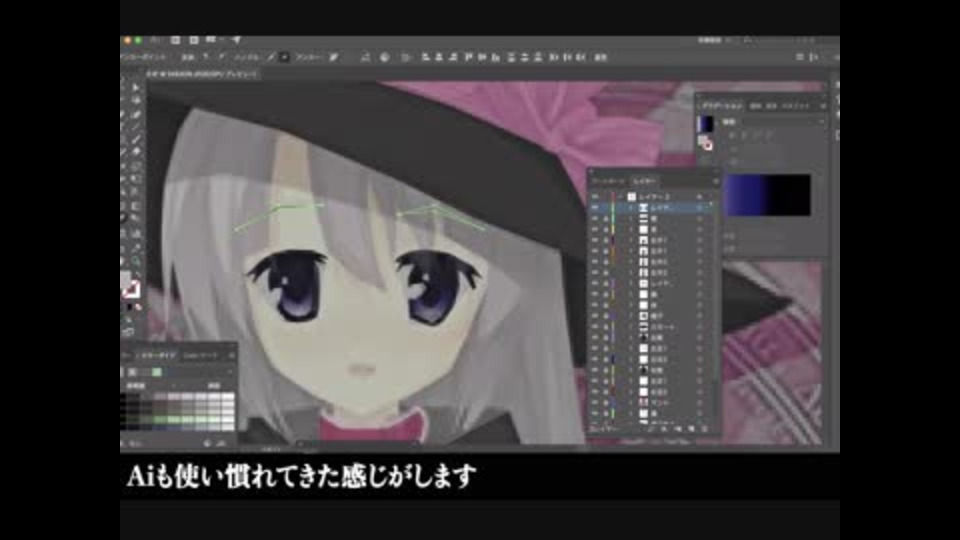Distribute objects by horizontal center

coord(567,57)
